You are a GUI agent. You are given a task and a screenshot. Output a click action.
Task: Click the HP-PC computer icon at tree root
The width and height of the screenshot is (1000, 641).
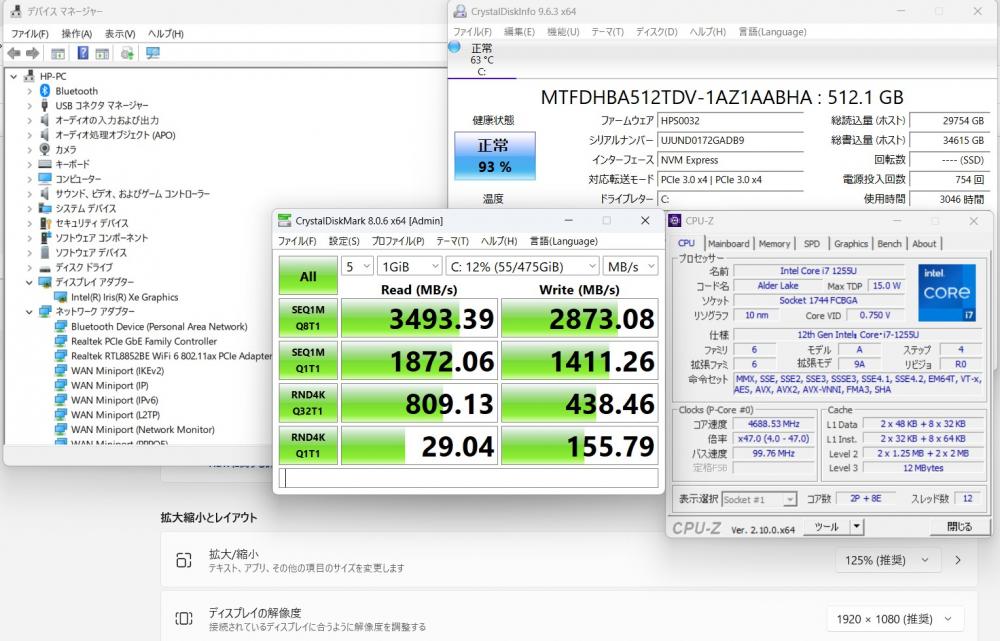point(29,76)
